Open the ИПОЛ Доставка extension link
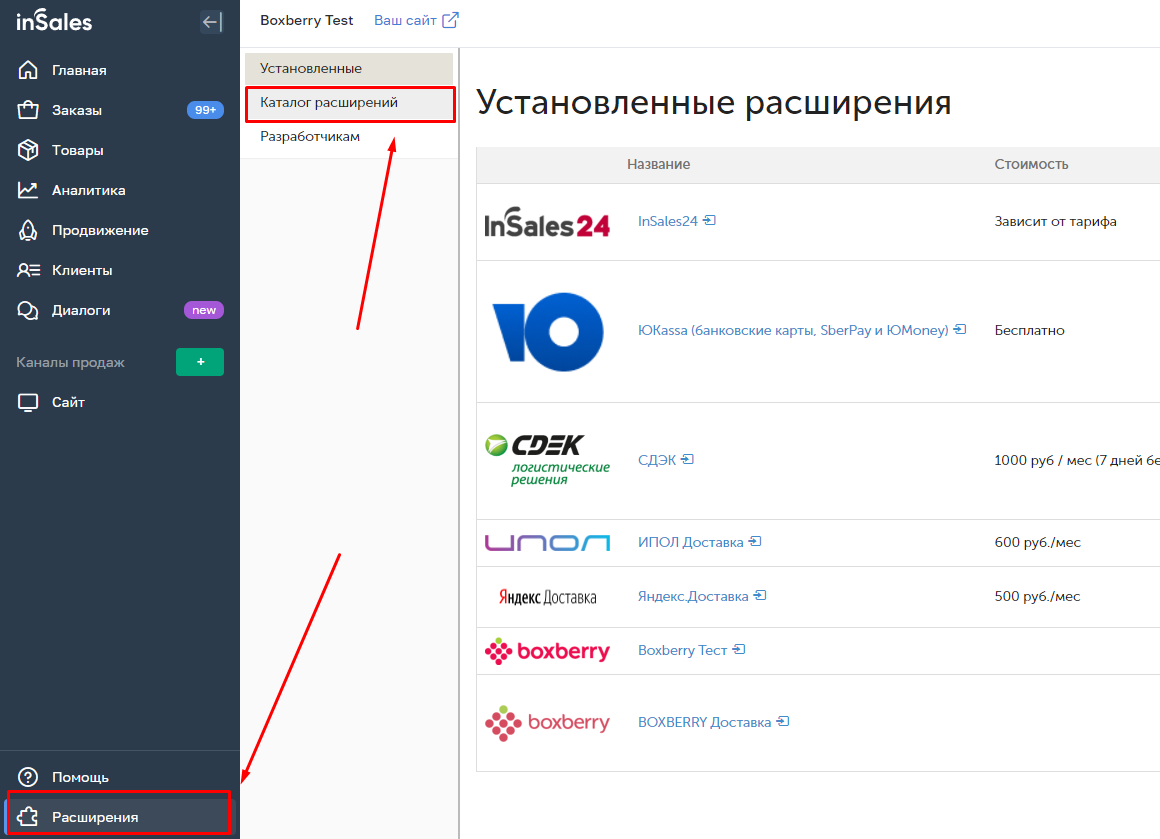1160x839 pixels. [x=690, y=542]
